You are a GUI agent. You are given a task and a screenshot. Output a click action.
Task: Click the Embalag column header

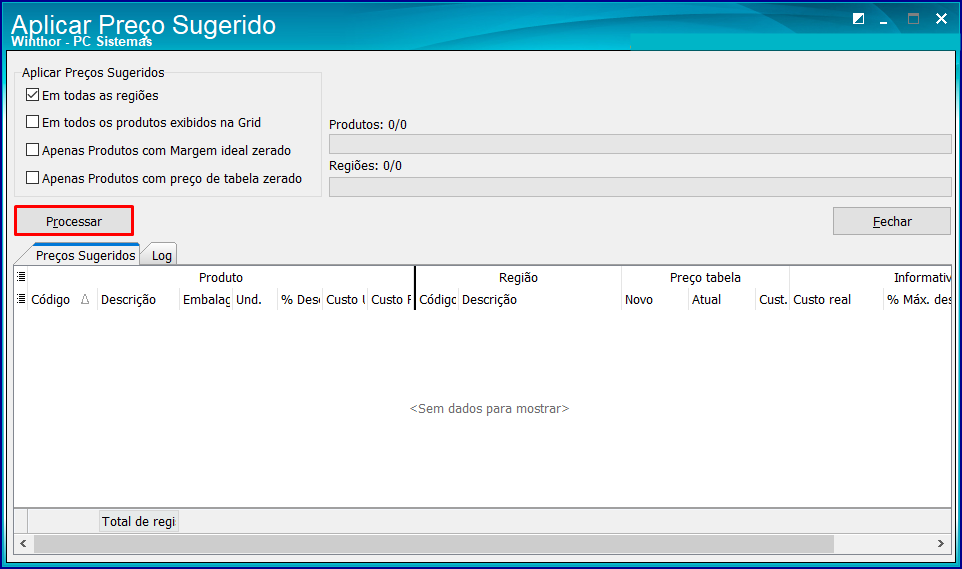pyautogui.click(x=206, y=300)
